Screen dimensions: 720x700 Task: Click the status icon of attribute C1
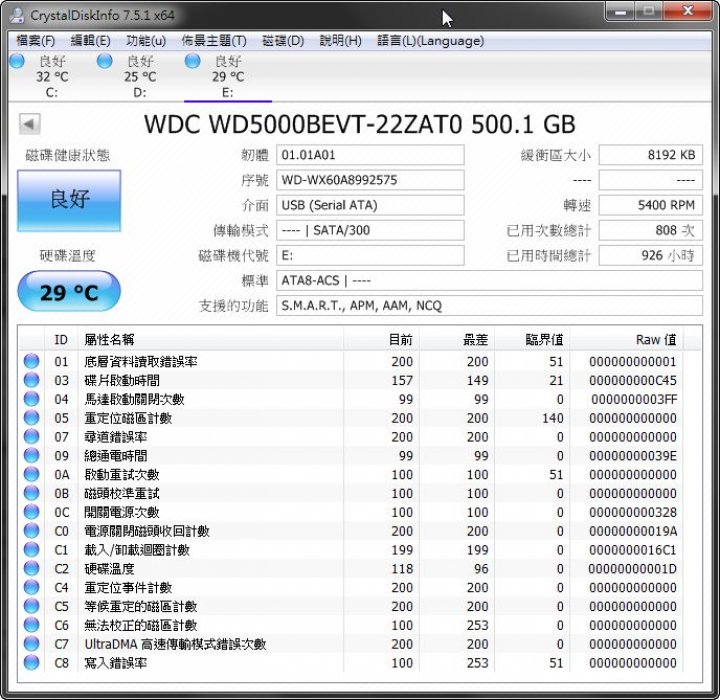coord(31,549)
